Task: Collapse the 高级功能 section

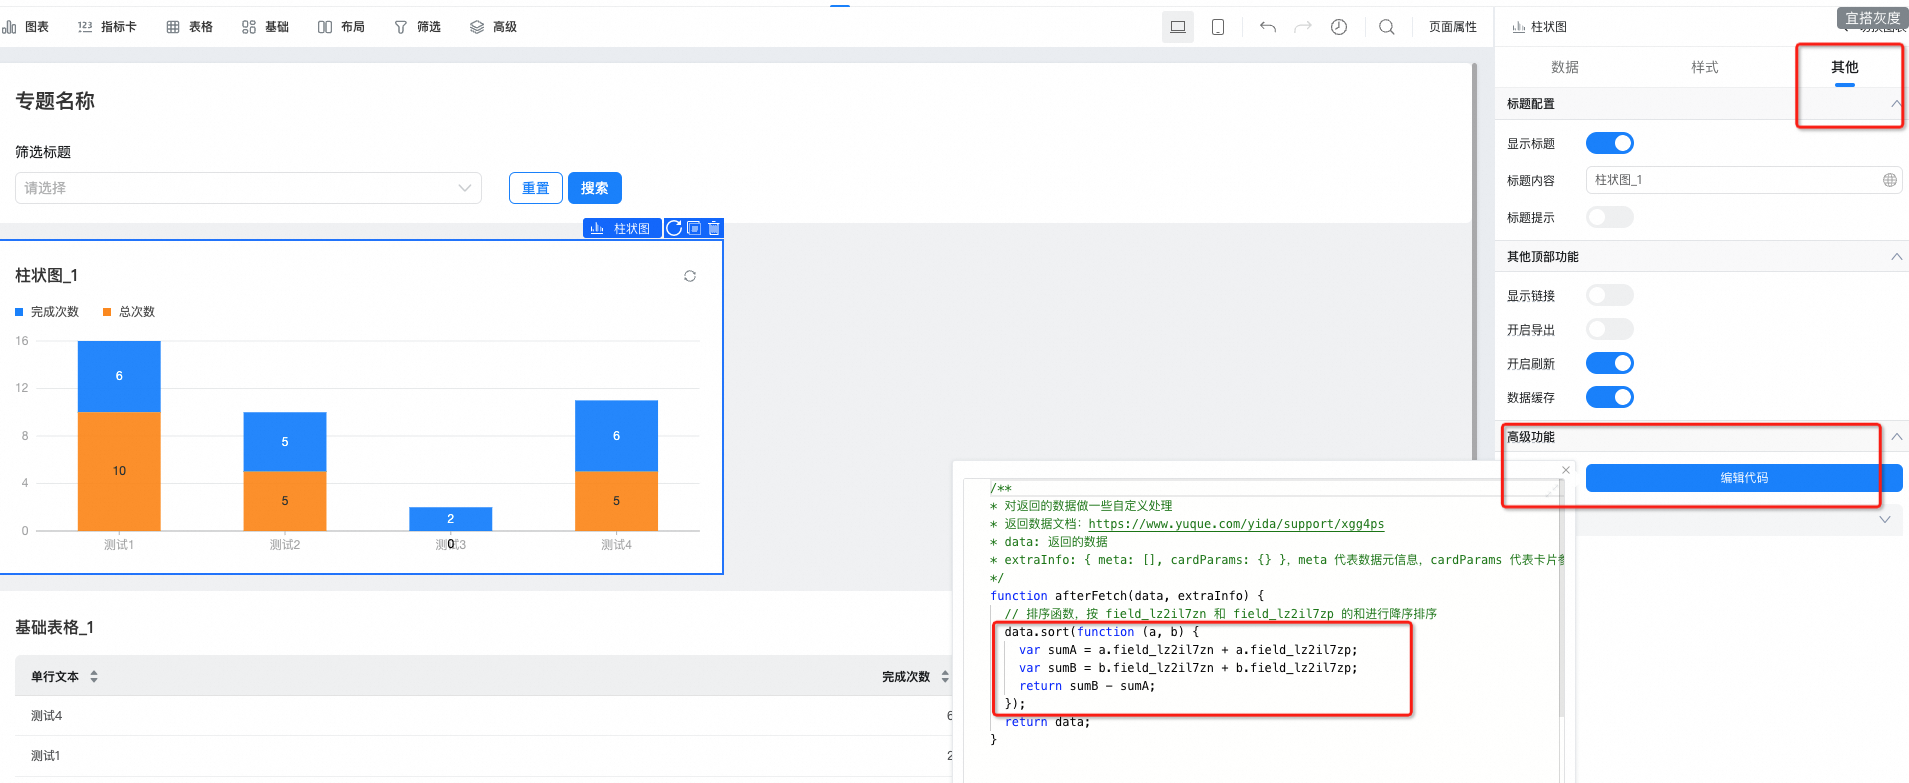Action: click(x=1896, y=437)
